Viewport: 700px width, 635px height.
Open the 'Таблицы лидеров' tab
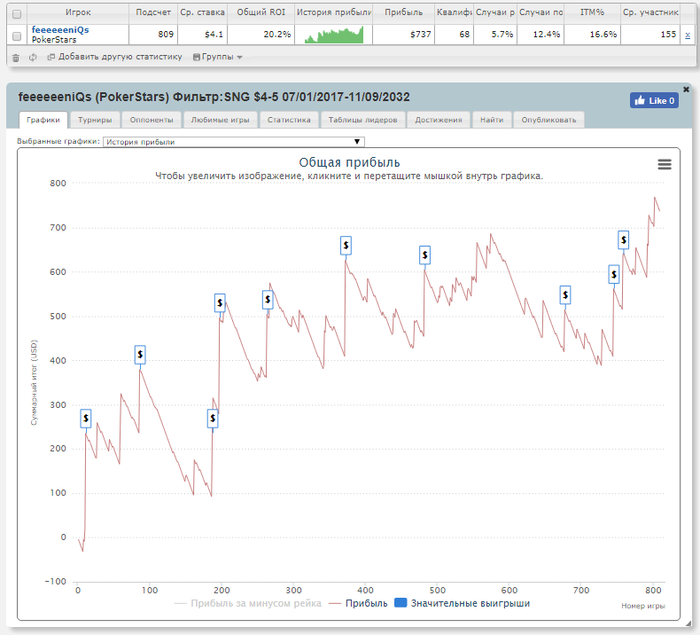point(362,120)
